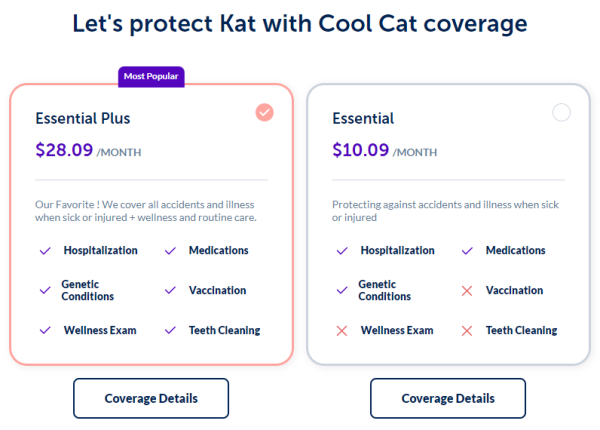Click the Essential plan title
This screenshot has height=430, width=600.
pyautogui.click(x=363, y=119)
